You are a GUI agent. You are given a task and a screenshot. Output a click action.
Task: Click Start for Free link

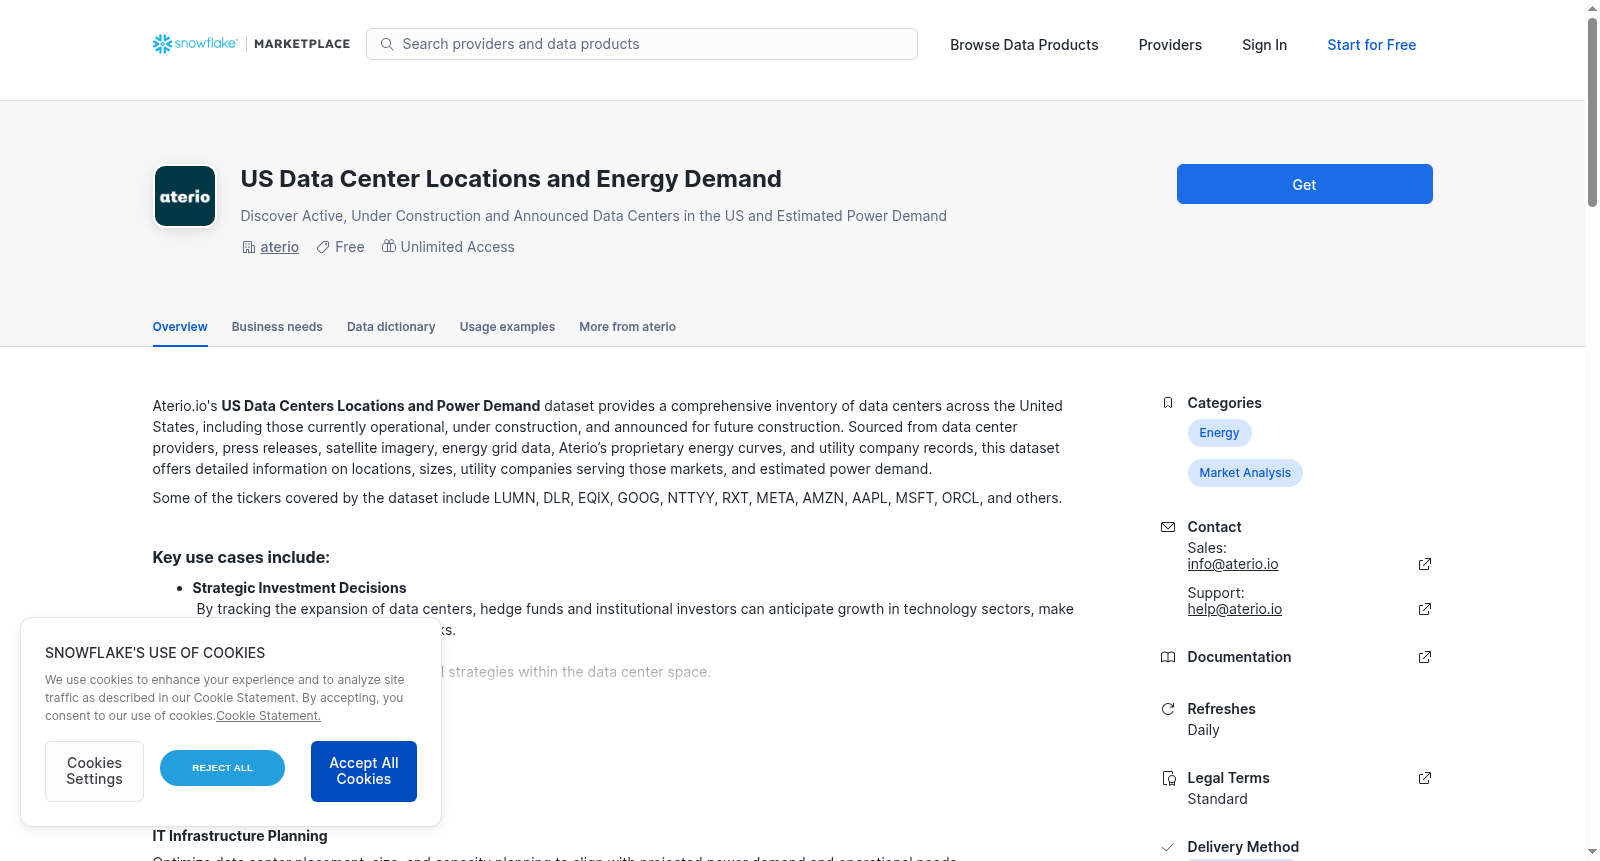(x=1371, y=45)
